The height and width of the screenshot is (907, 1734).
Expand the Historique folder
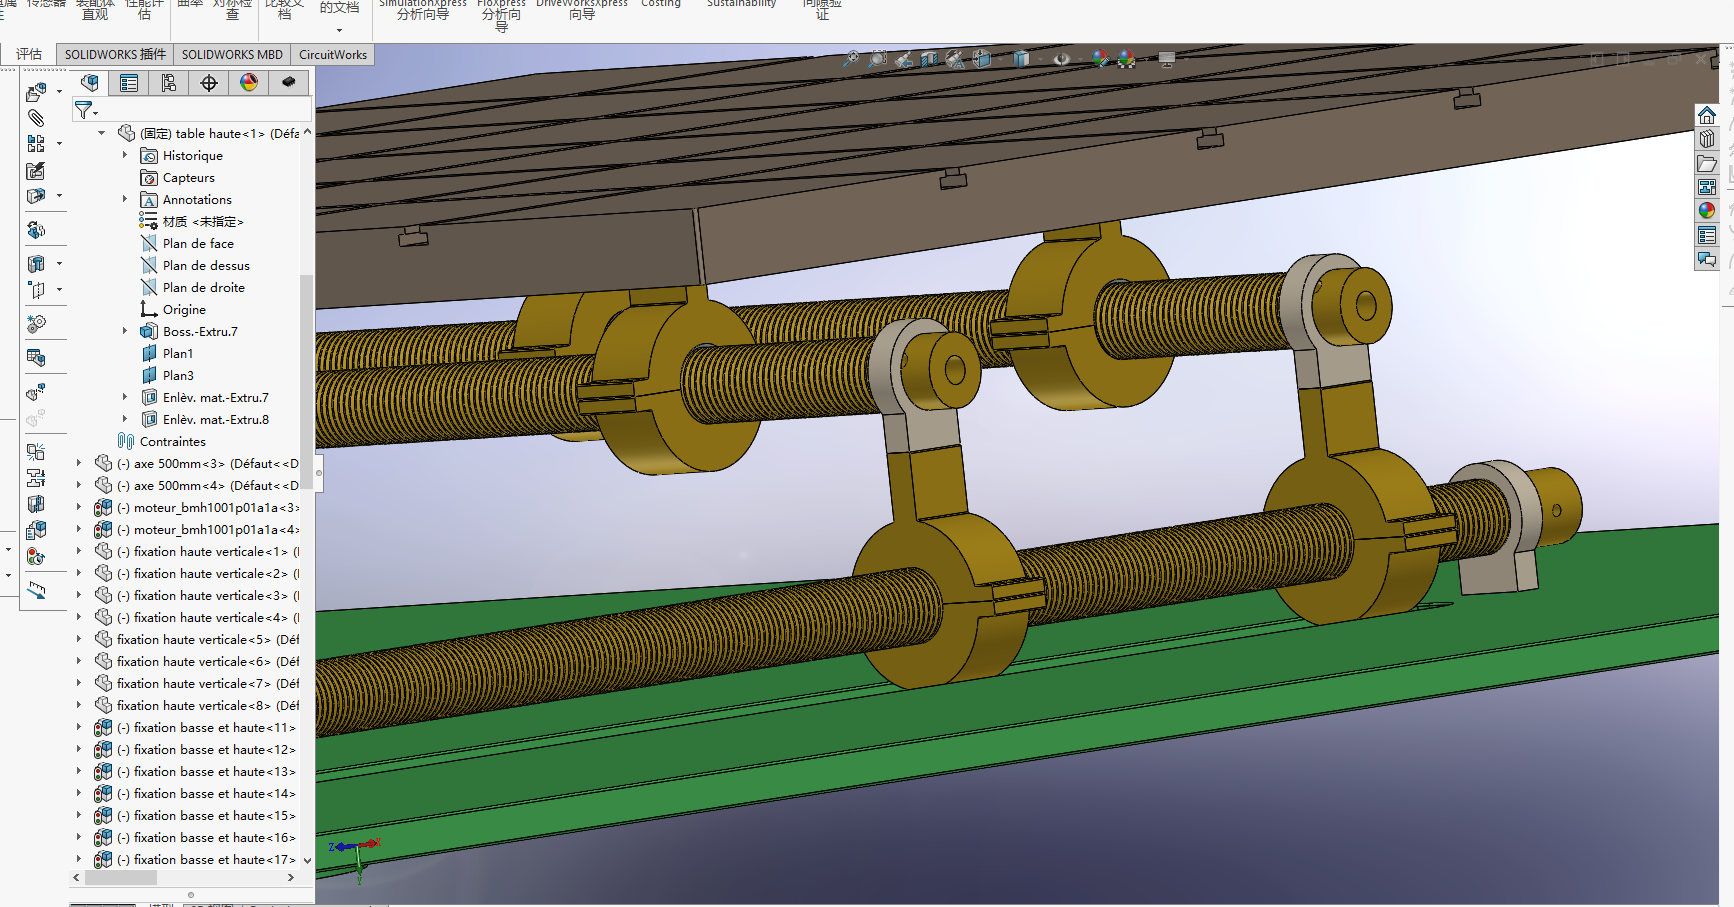tap(125, 155)
